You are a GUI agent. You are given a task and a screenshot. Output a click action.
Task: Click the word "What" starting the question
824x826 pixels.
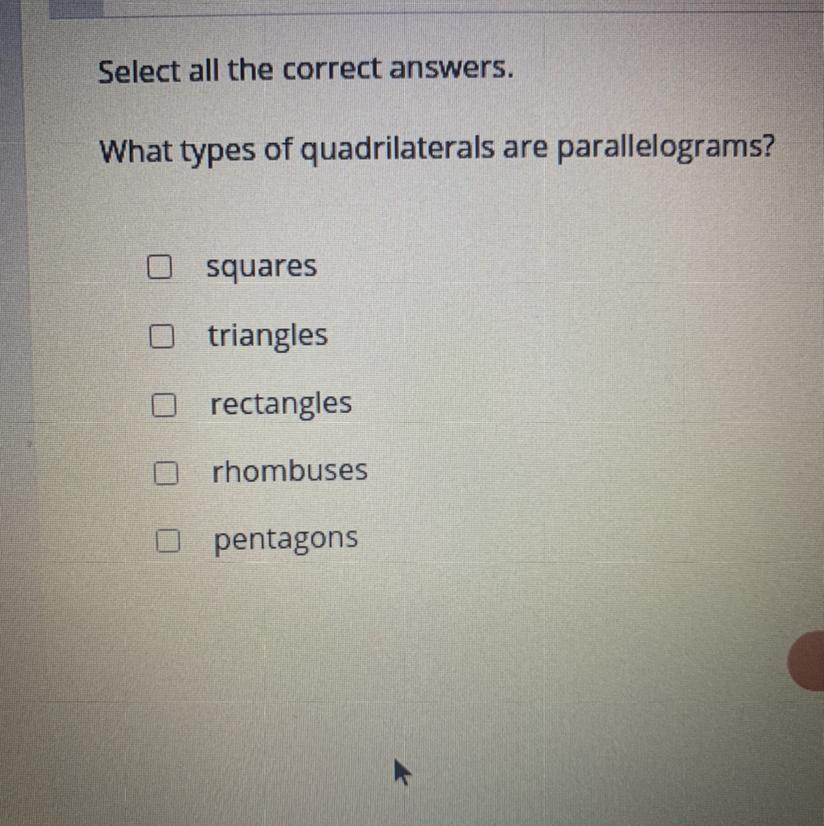[136, 151]
